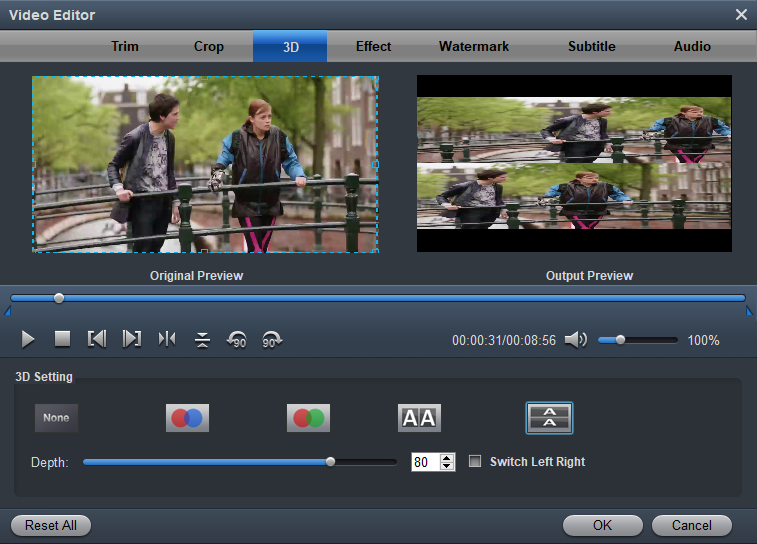Select red/green anaglyph 3D mode
The height and width of the screenshot is (544, 757).
point(308,418)
